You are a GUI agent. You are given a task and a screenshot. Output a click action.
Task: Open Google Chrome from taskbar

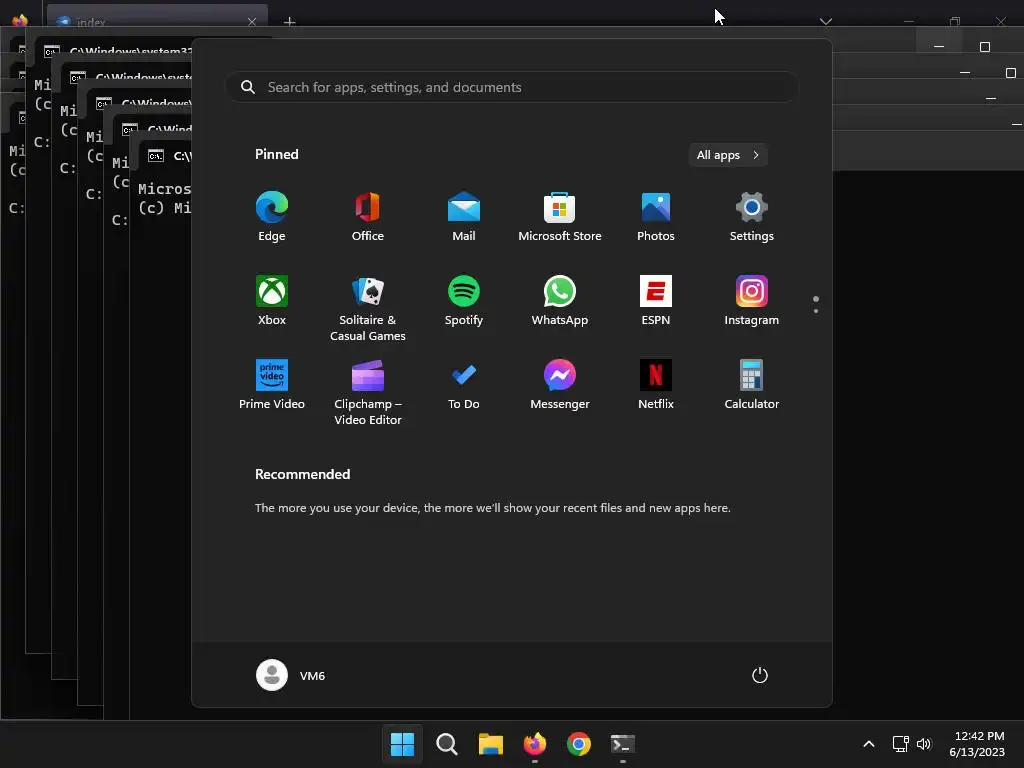tap(579, 744)
